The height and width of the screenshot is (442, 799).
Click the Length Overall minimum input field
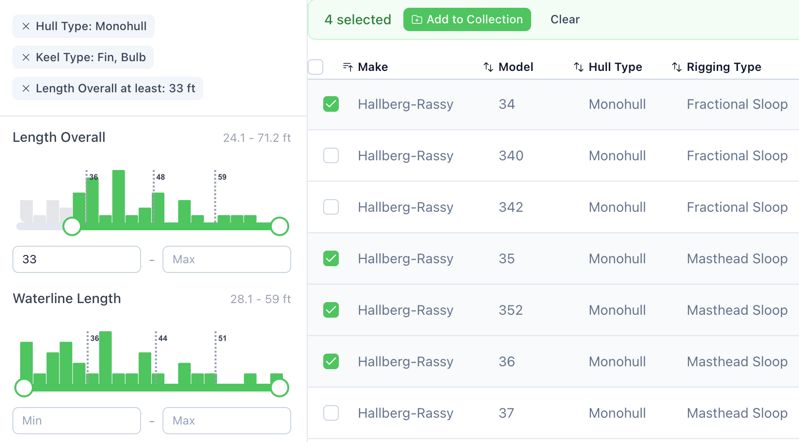click(76, 259)
